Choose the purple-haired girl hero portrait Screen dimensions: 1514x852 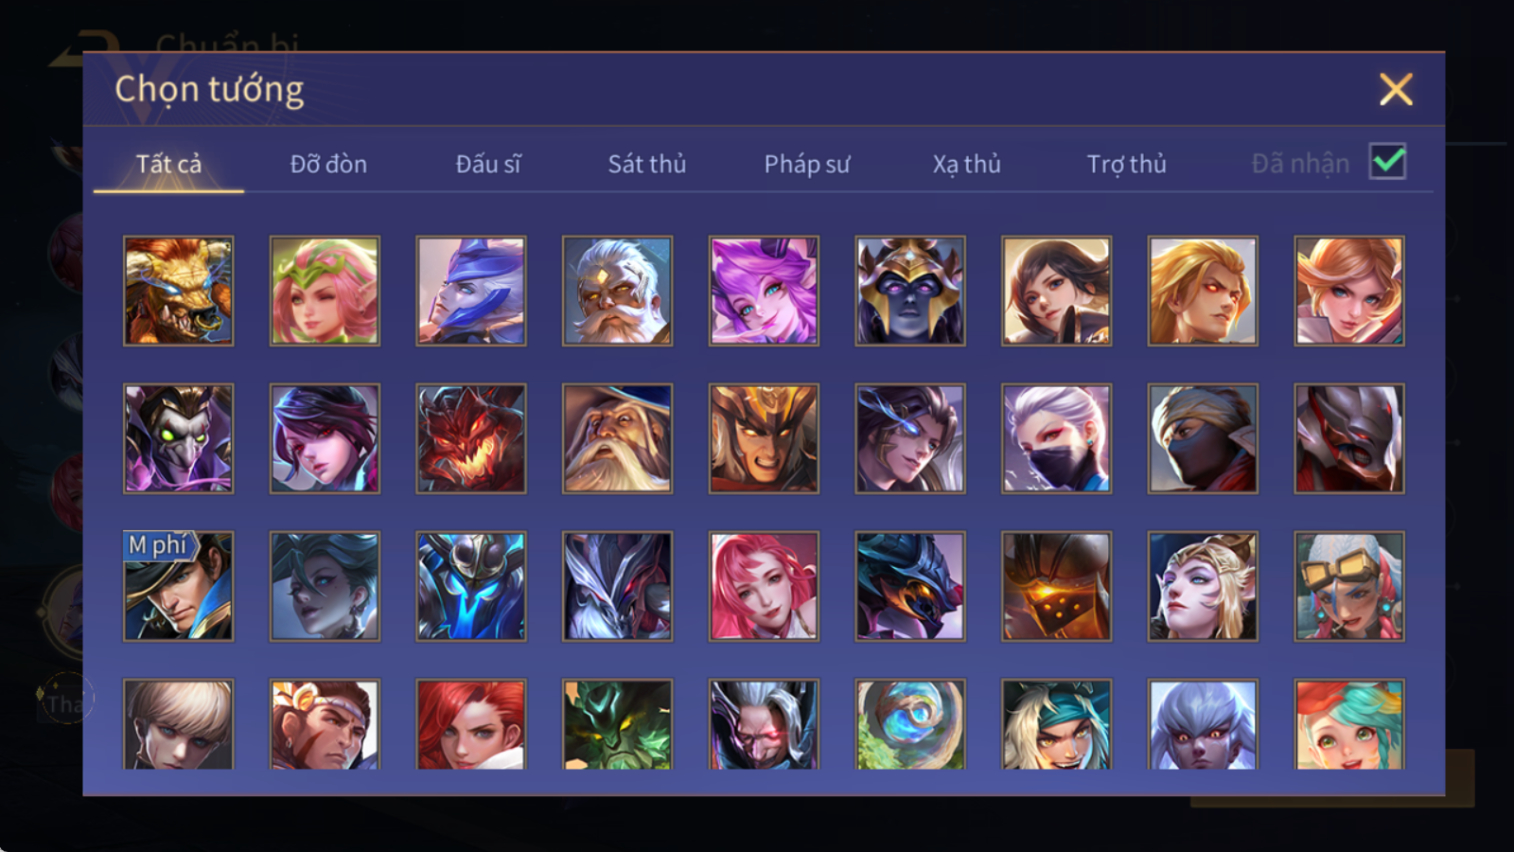point(764,291)
